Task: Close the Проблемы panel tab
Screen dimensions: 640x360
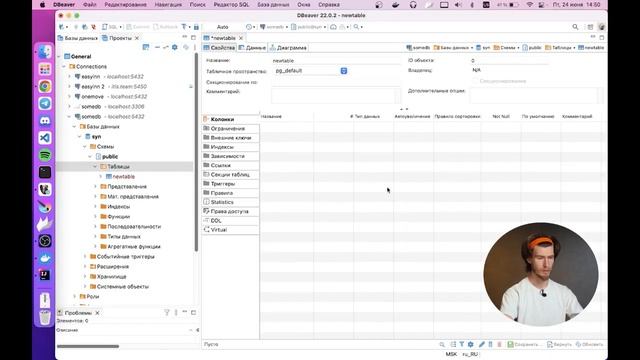Action: click(x=97, y=313)
